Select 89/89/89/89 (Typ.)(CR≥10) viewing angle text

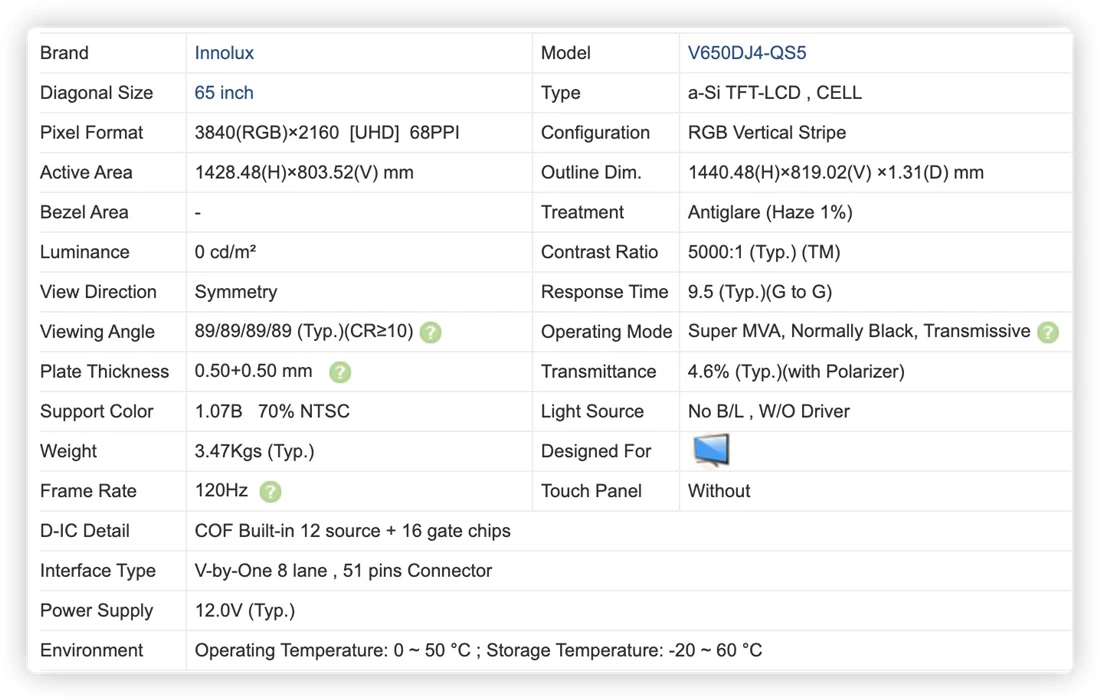click(x=304, y=331)
